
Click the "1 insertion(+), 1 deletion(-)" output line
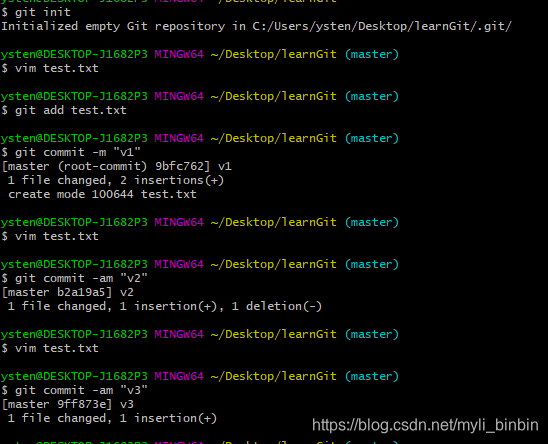[165, 306]
